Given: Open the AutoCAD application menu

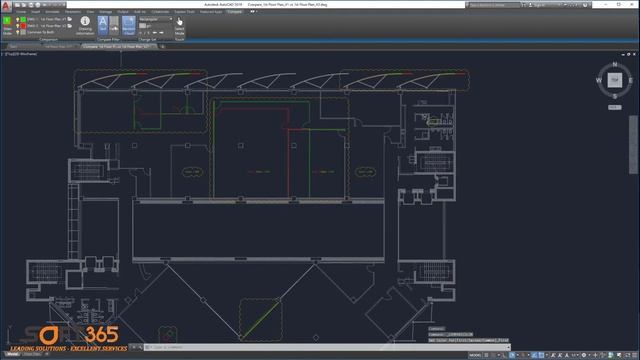Looking at the screenshot, I should tap(6, 6).
